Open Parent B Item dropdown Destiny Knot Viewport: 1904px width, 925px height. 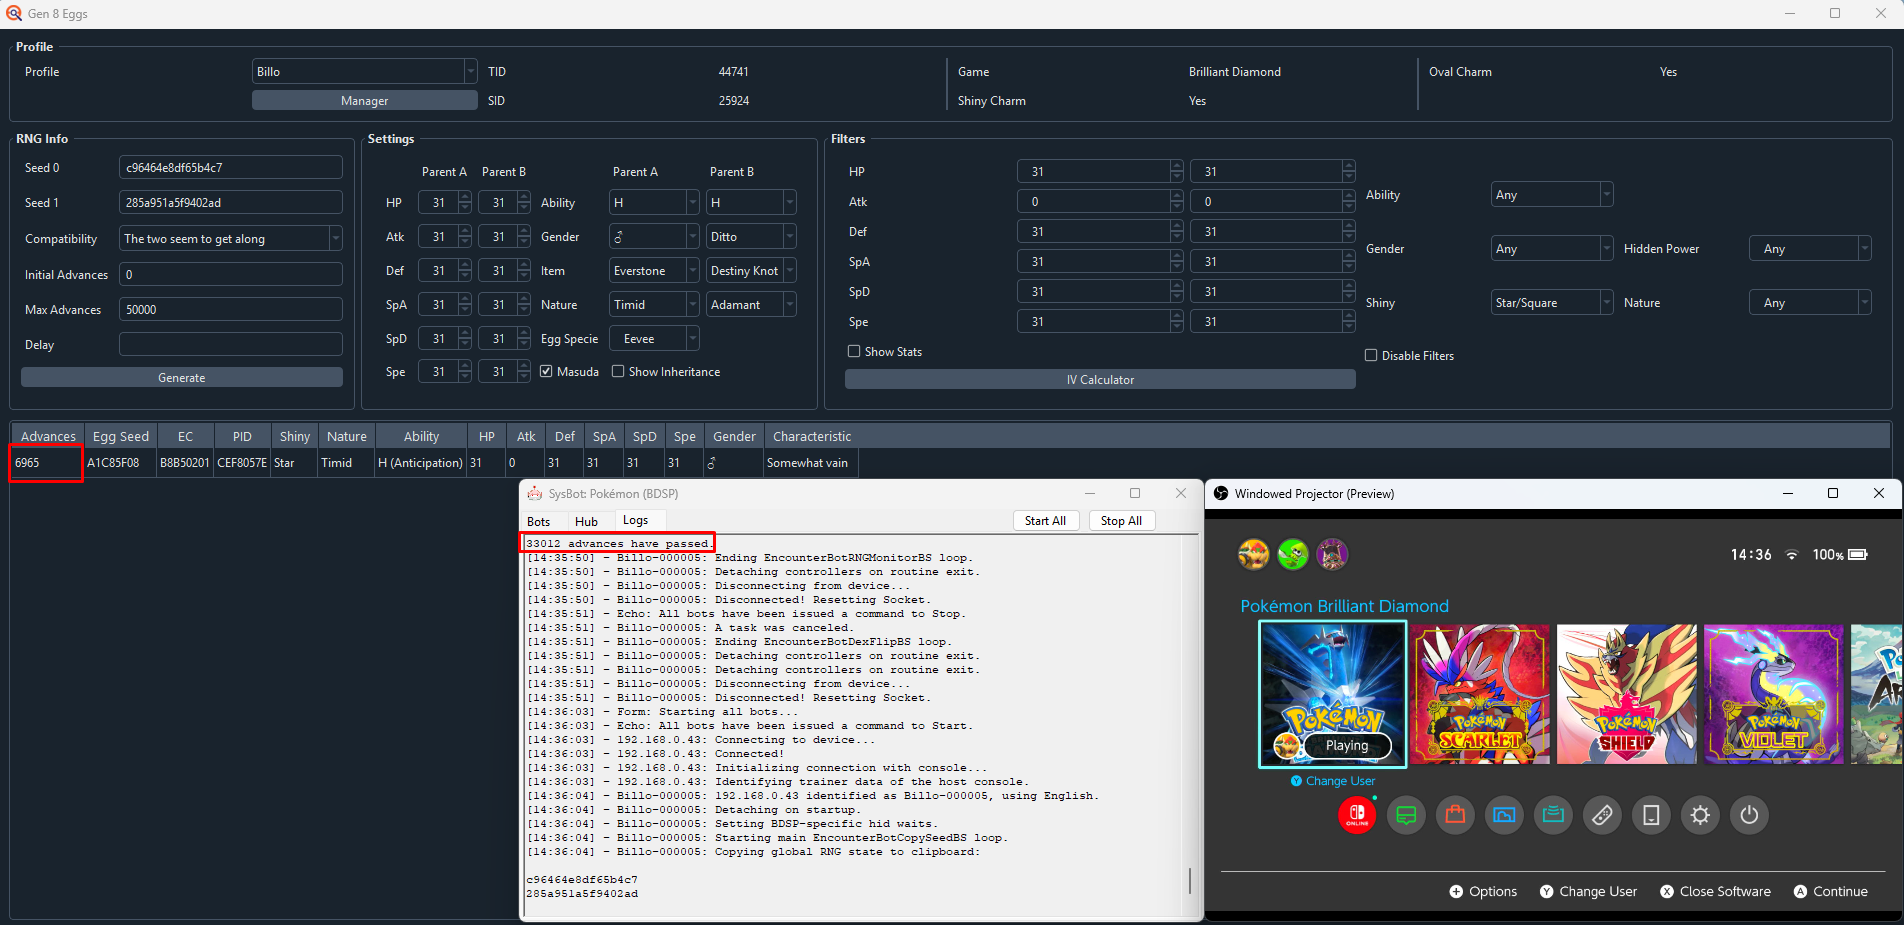(x=751, y=270)
